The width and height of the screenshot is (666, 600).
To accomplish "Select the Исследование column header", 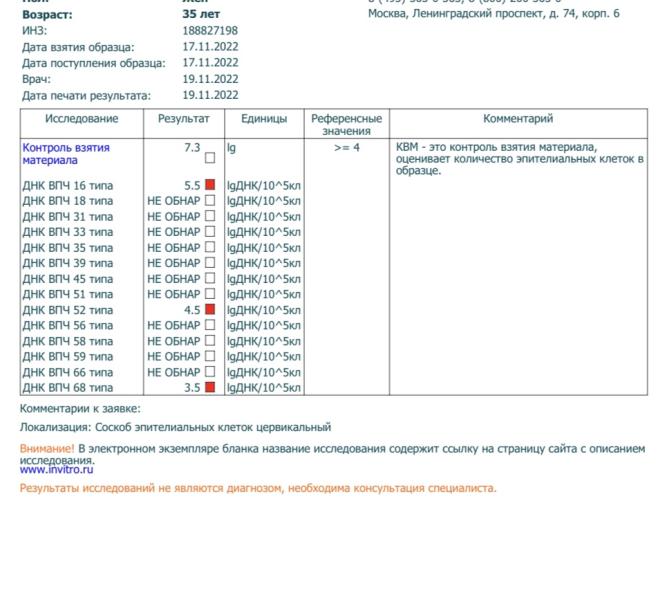I will [x=82, y=118].
